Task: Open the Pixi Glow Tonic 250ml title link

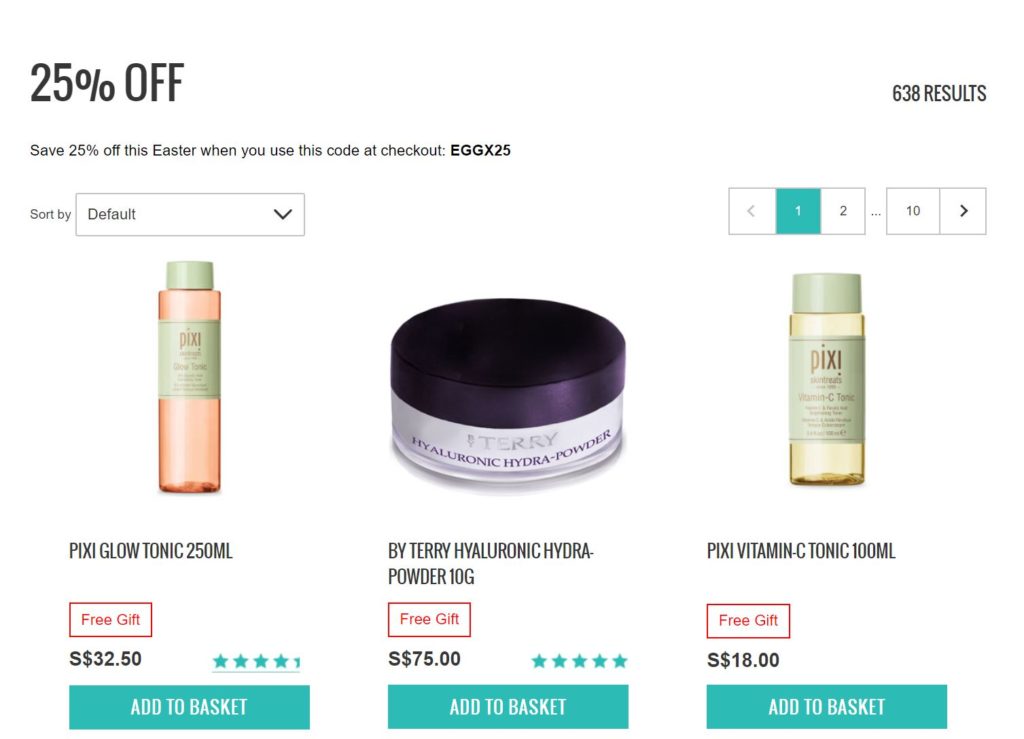Action: point(151,551)
